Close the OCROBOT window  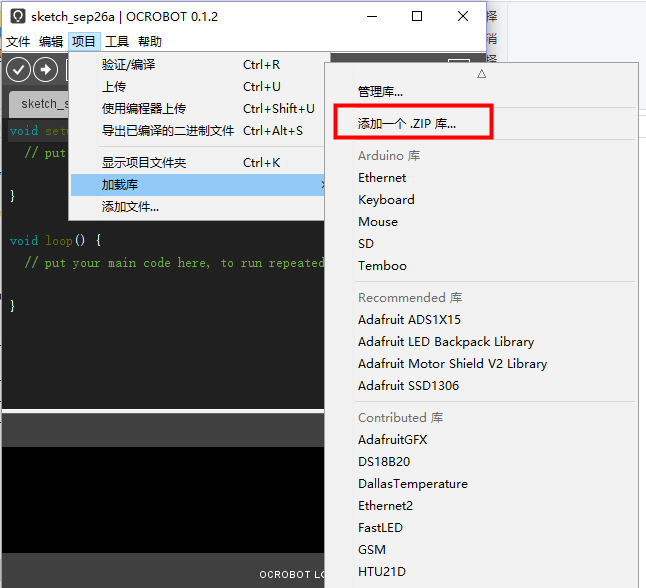click(463, 16)
